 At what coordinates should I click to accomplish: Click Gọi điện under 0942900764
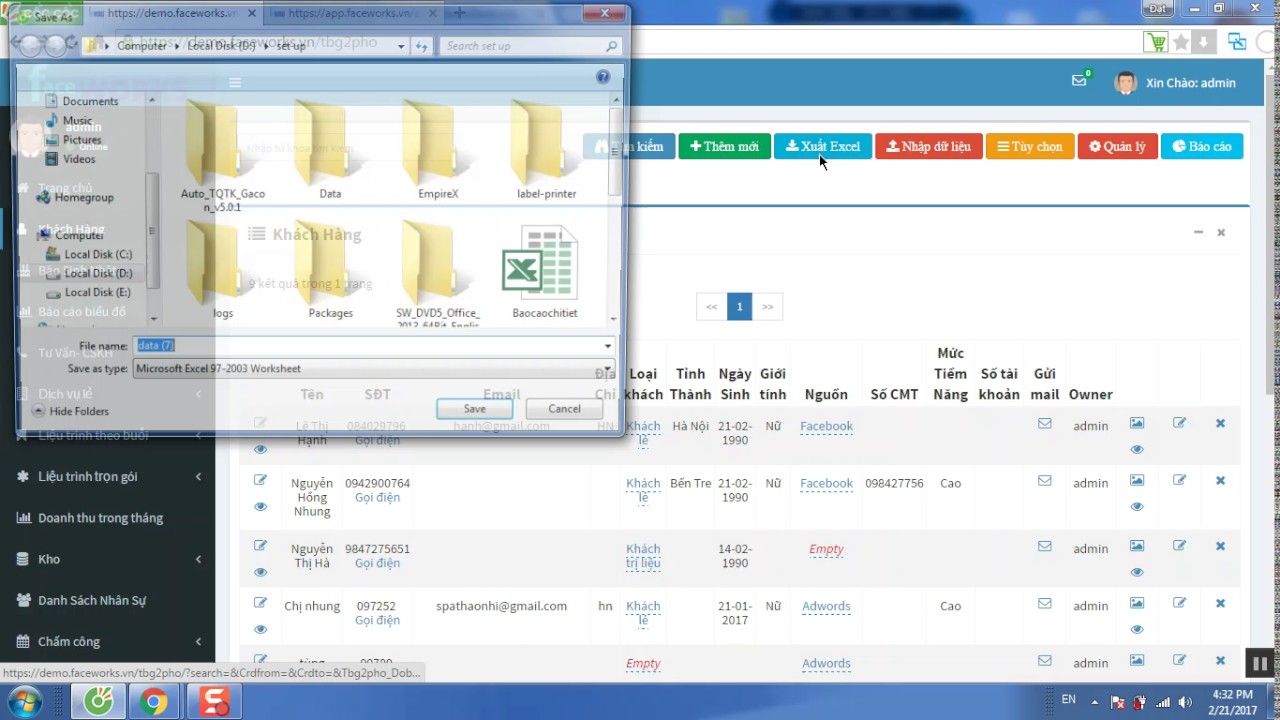pyautogui.click(x=377, y=497)
